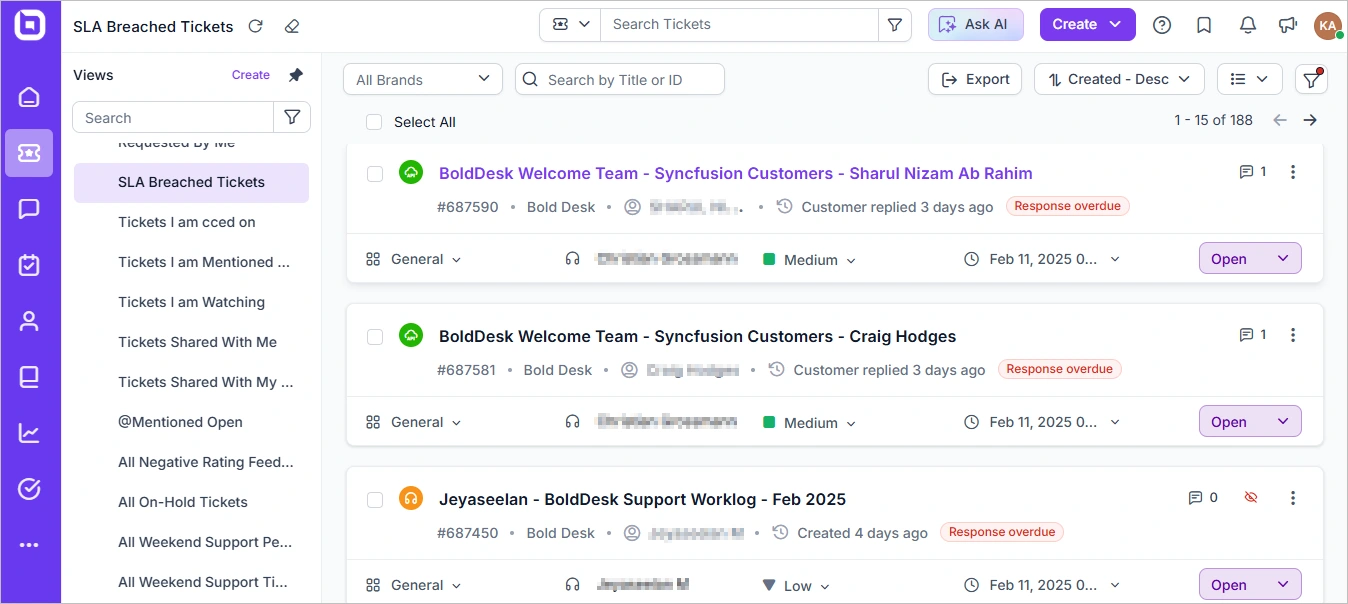Open the ticket filter funnel with red dot
This screenshot has width=1348, height=604.
tap(1311, 79)
